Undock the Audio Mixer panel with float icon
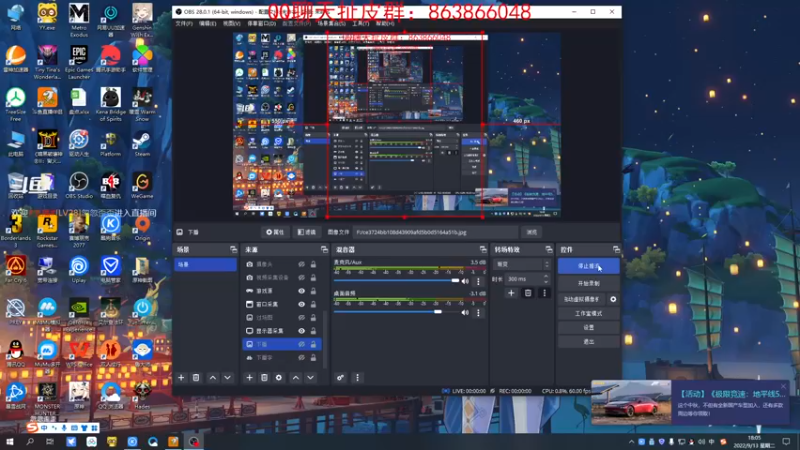800x450 pixels. (x=483, y=249)
